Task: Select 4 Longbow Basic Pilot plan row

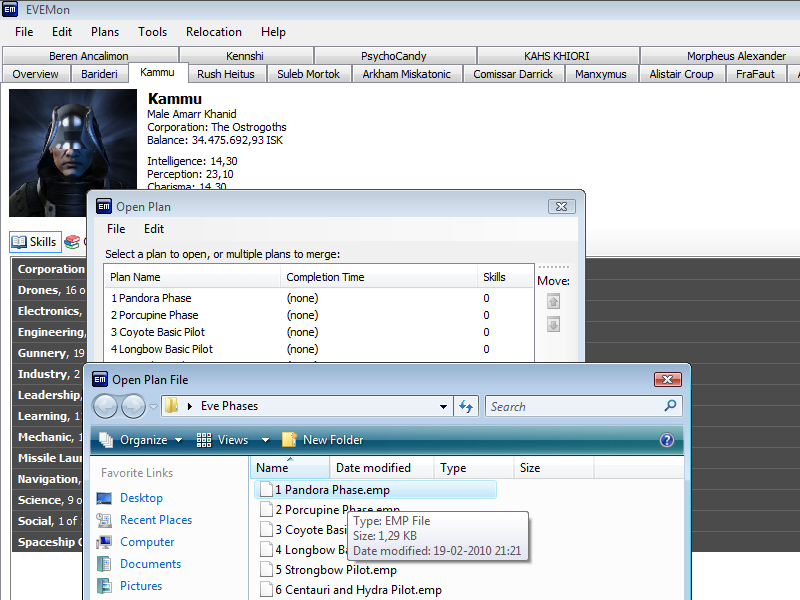Action: point(319,349)
